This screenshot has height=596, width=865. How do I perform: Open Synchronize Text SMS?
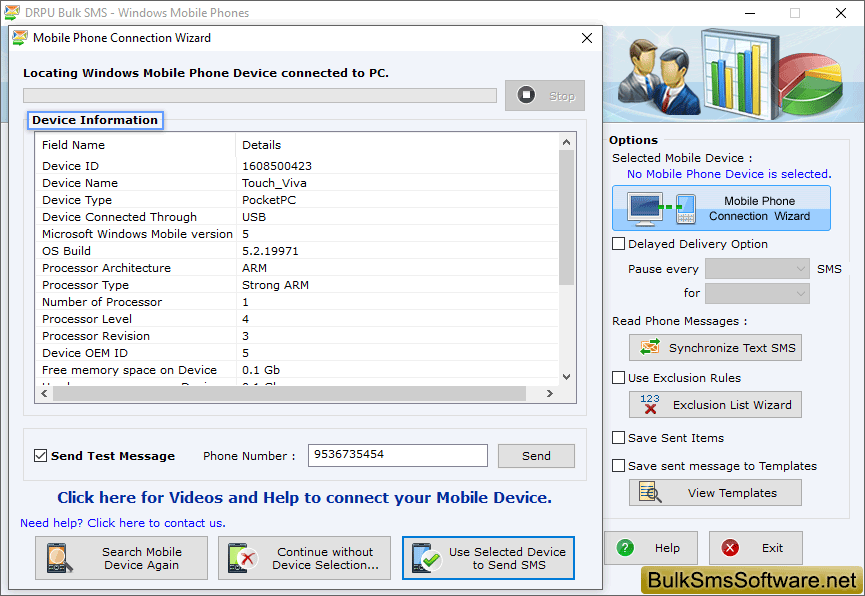pos(715,348)
